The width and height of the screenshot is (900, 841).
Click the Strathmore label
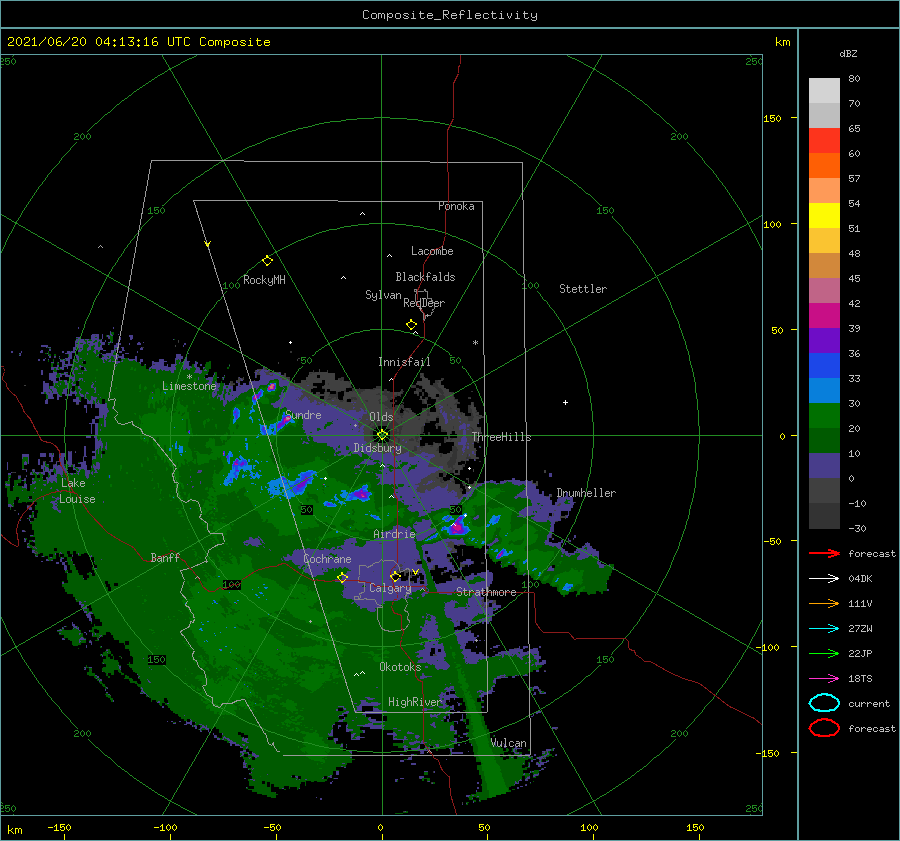486,592
